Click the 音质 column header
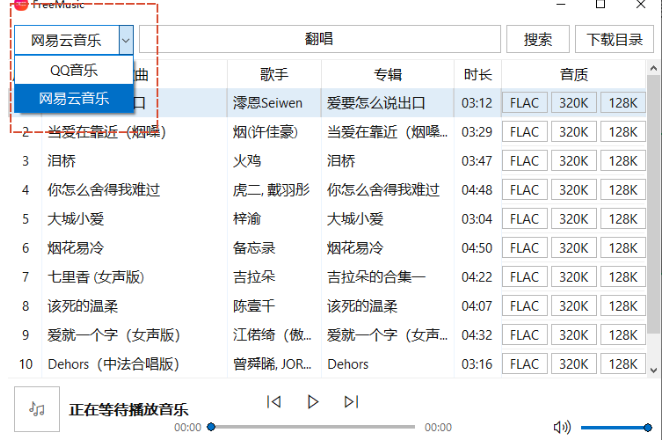The image size is (667, 443). 574,74
